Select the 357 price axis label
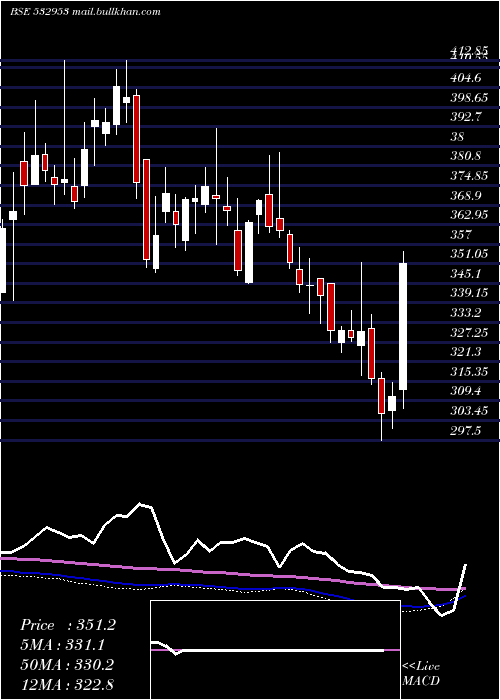Screen dimensions: 500x700 pos(460,234)
